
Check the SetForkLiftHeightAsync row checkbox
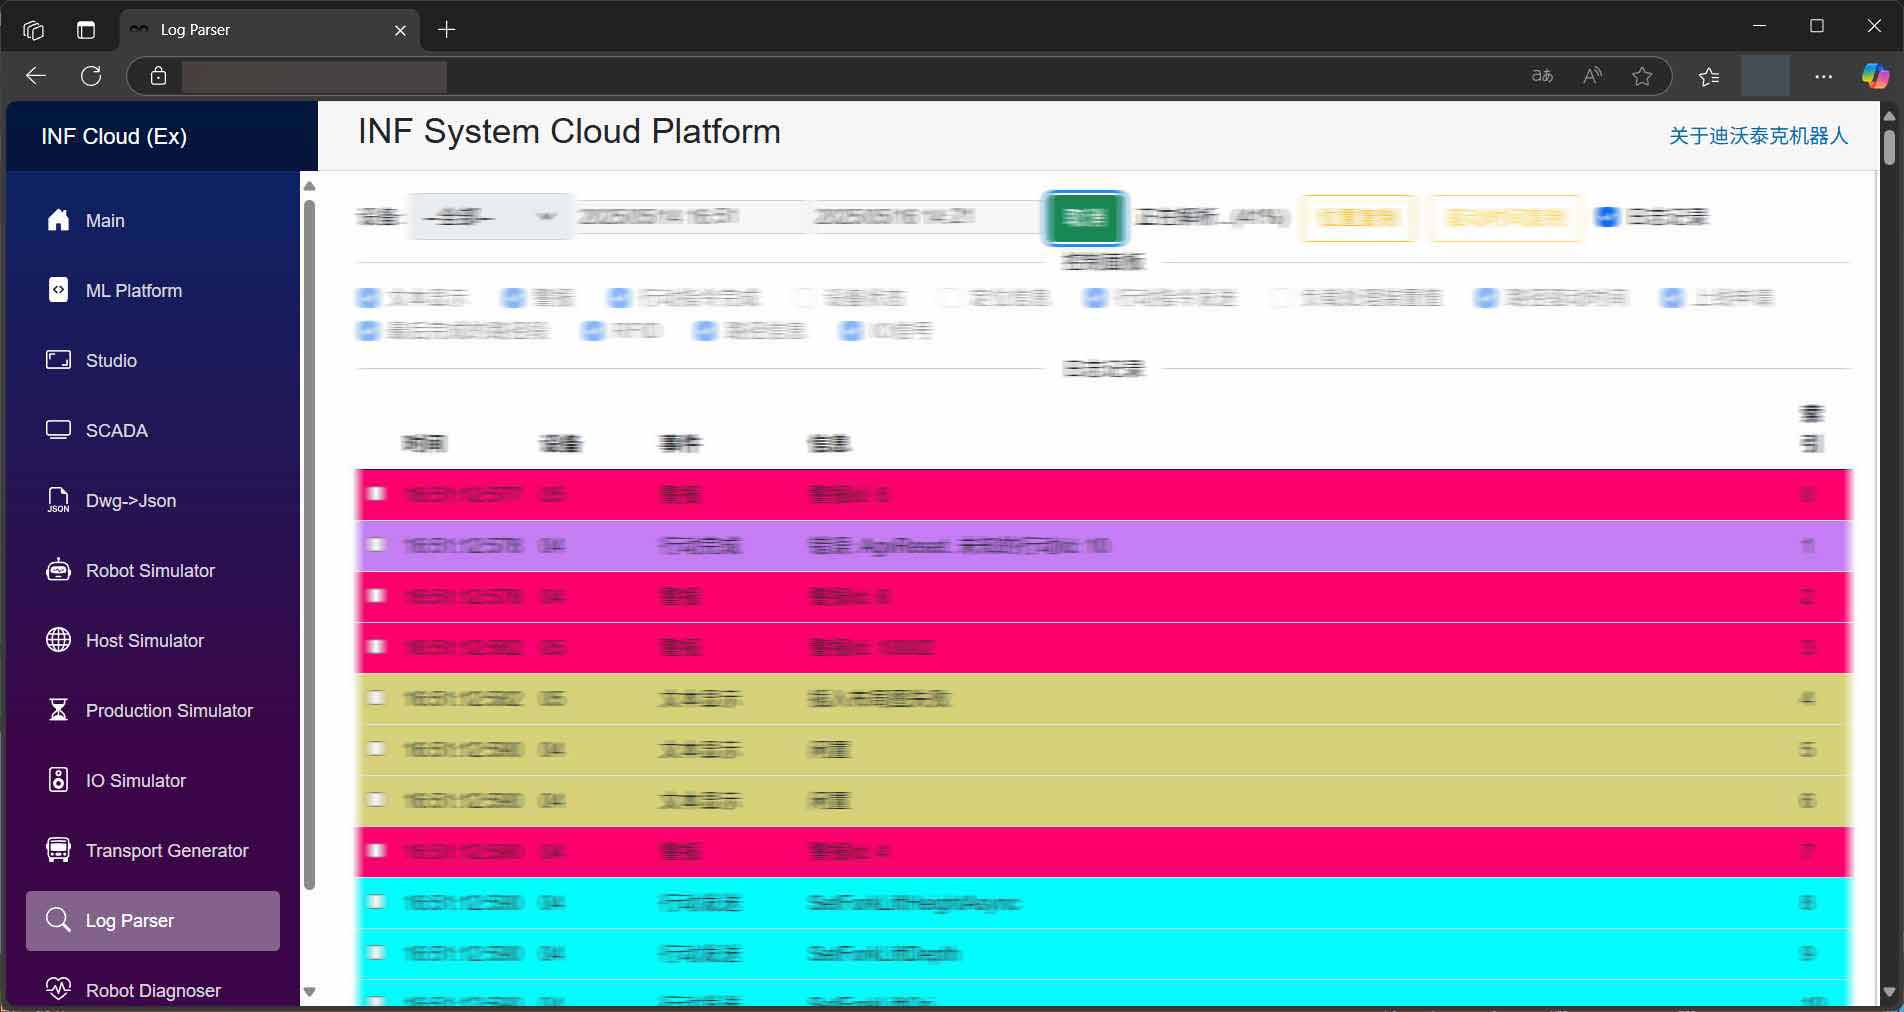[x=377, y=902]
